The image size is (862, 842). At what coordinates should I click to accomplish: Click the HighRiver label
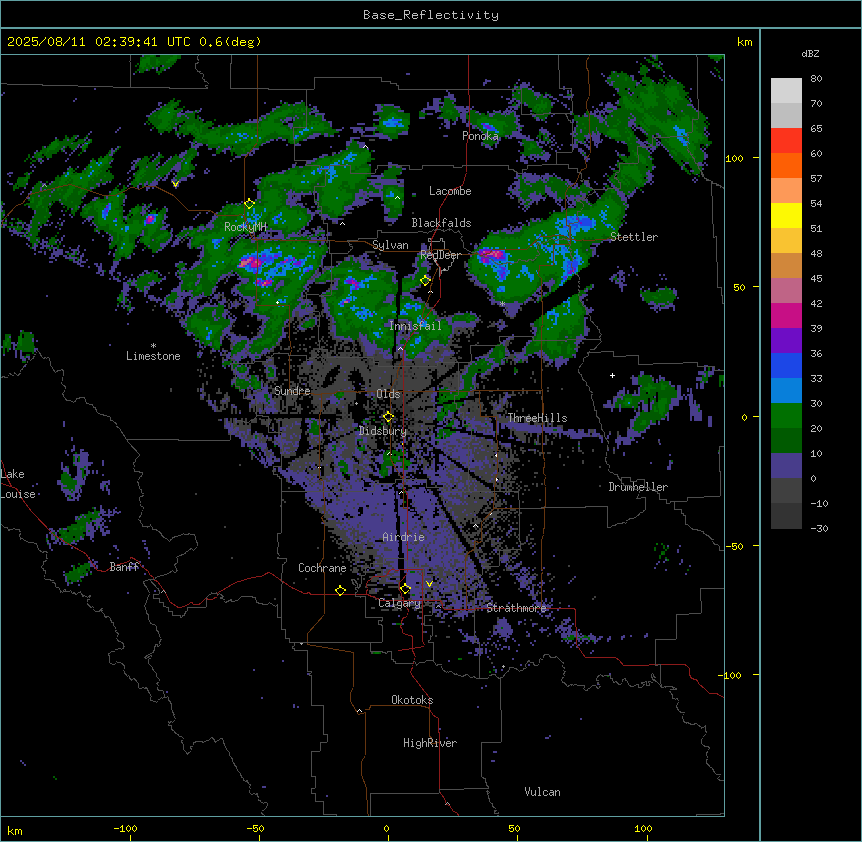coord(430,743)
